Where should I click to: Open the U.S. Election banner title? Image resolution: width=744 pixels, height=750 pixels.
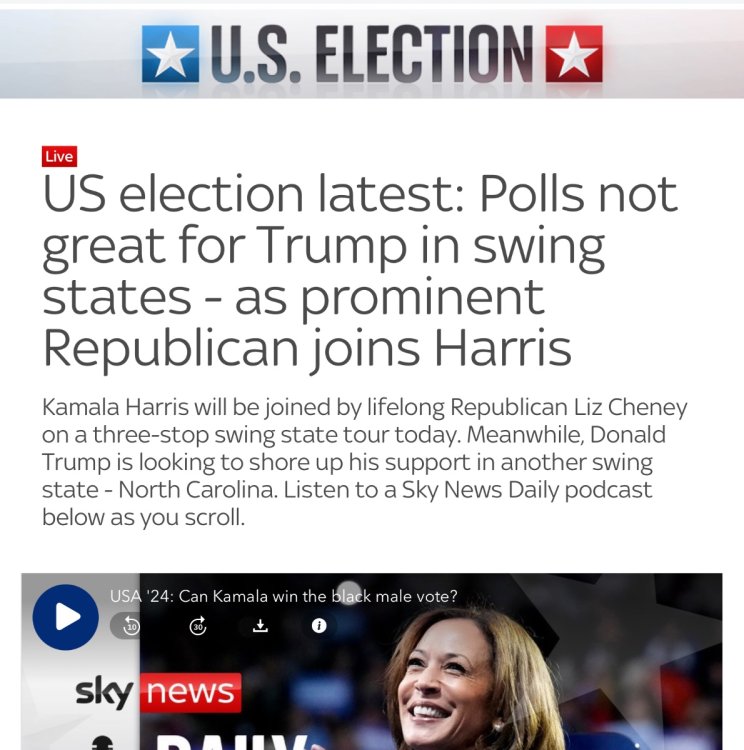[372, 54]
